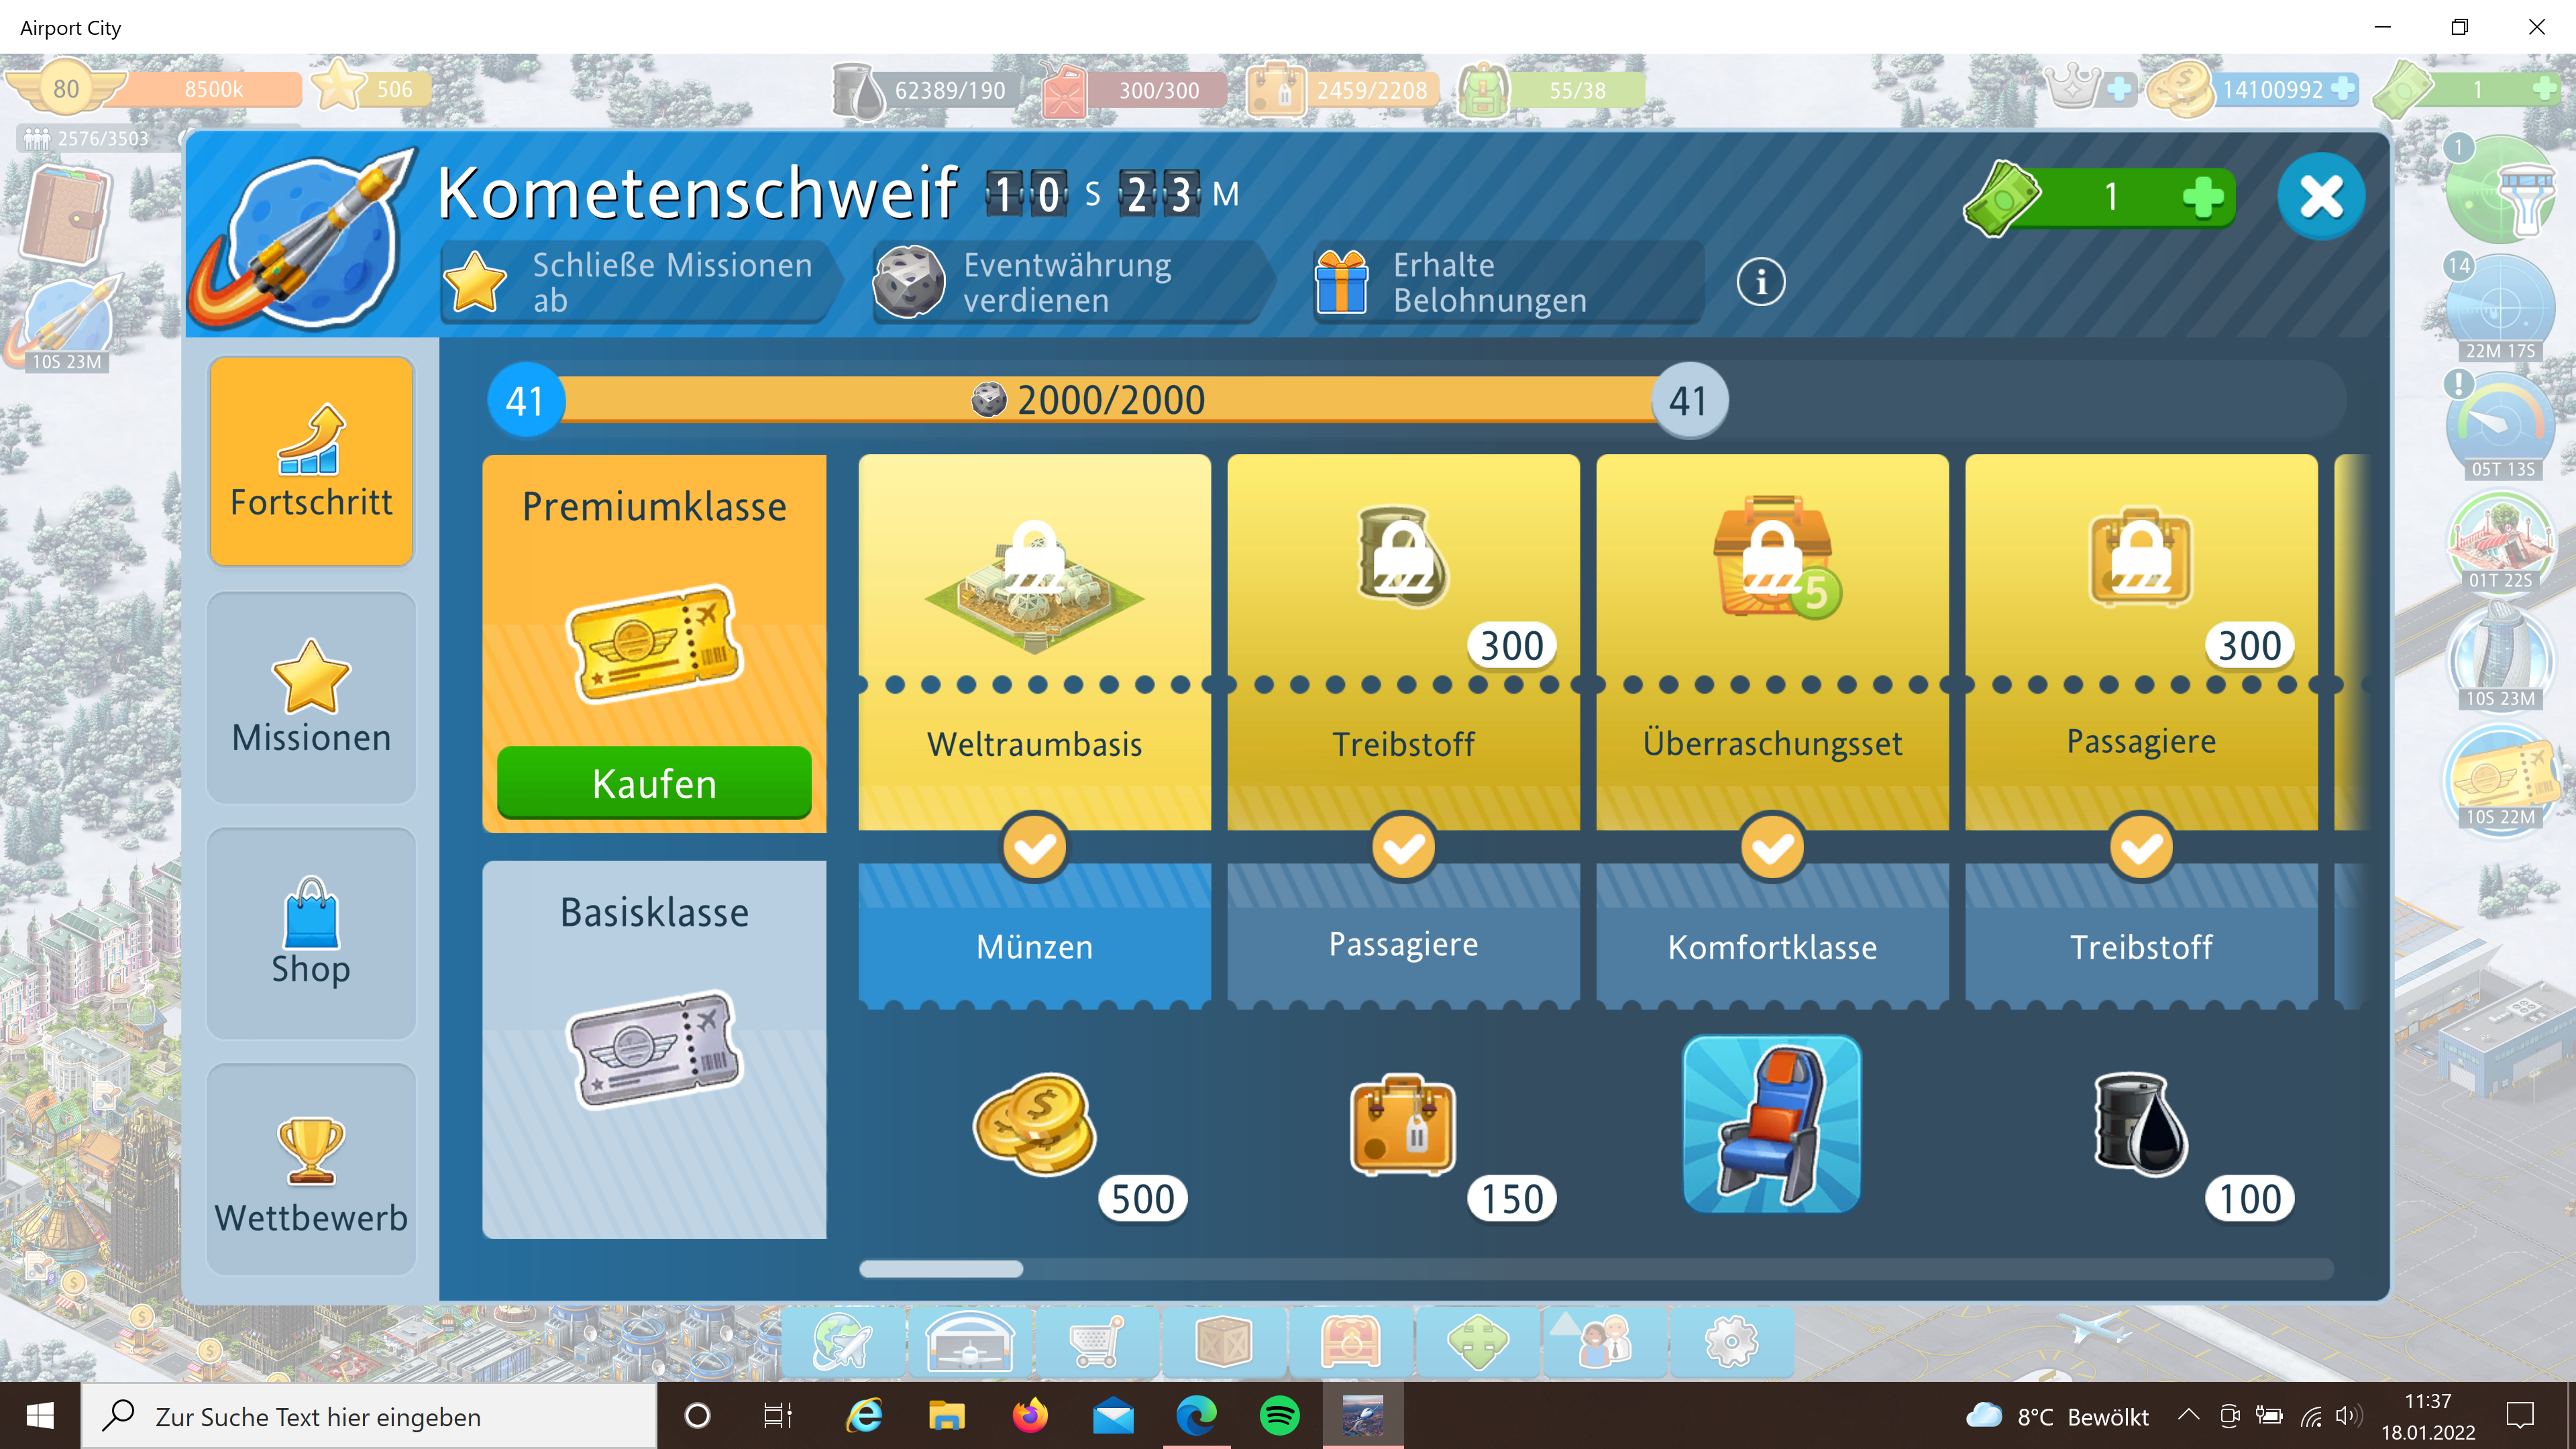Open the rocket event icon in the sidebar
The width and height of the screenshot is (2576, 1449).
pos(66,322)
